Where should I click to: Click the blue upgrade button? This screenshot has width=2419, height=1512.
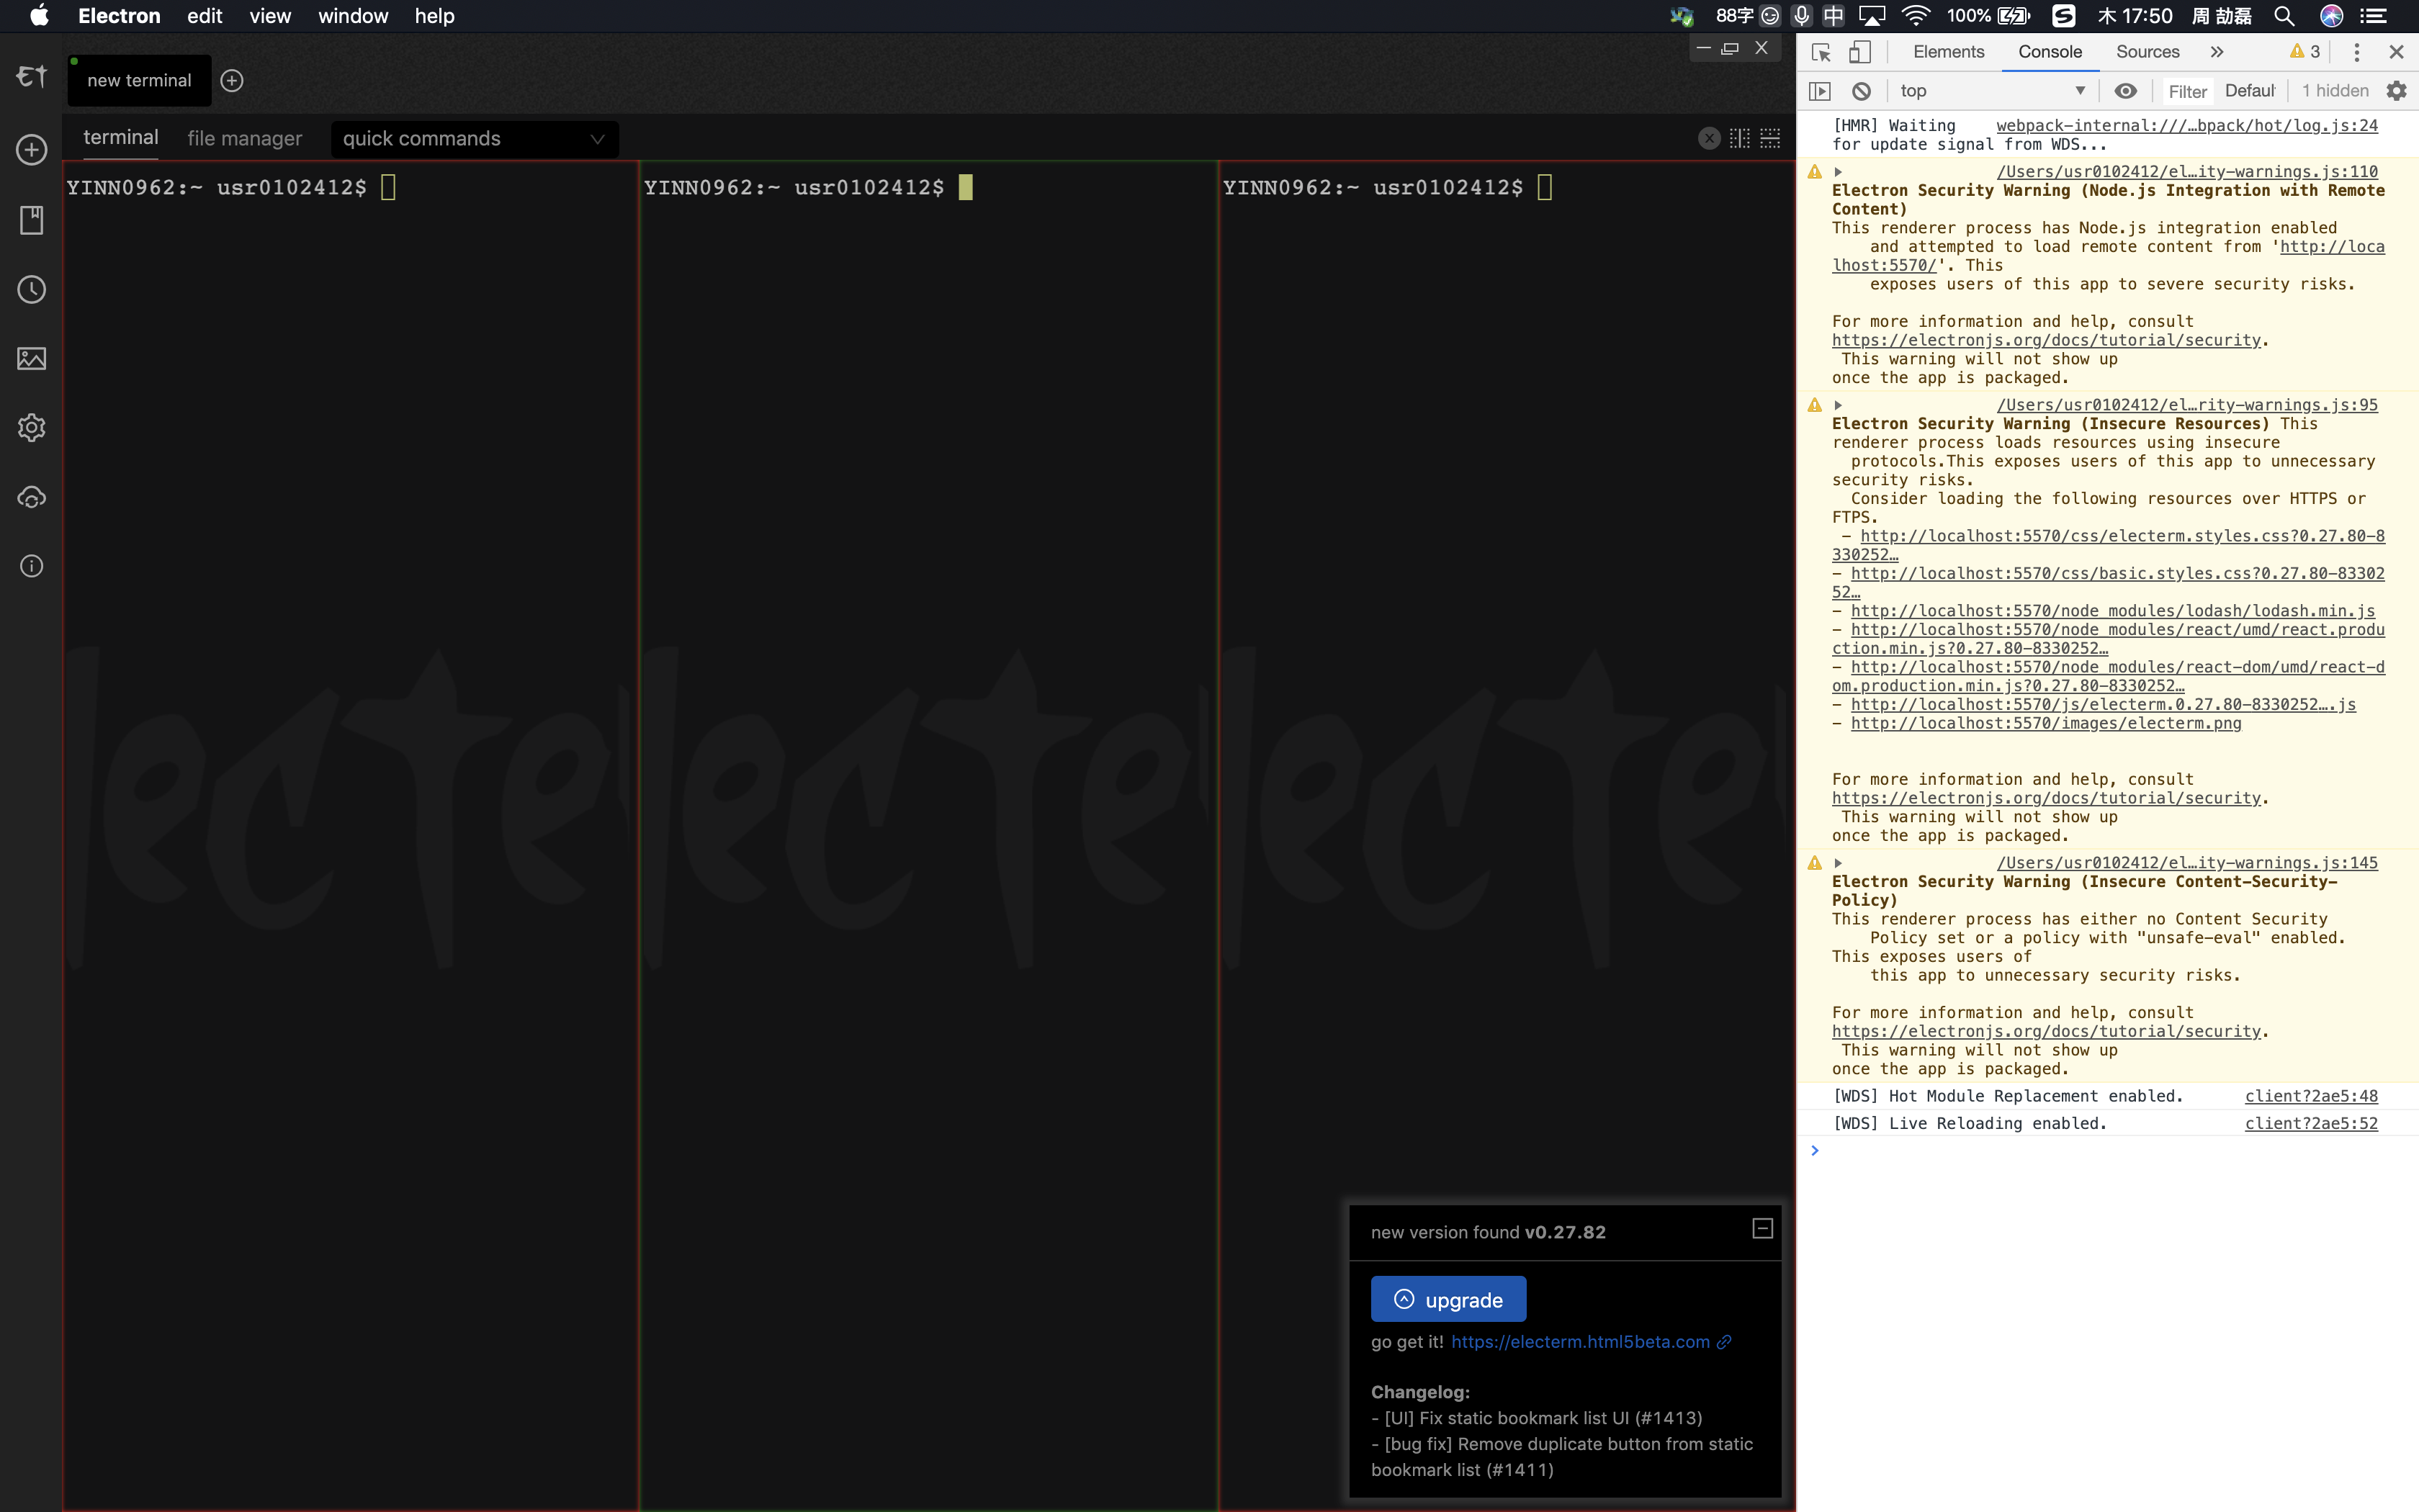click(1447, 1299)
